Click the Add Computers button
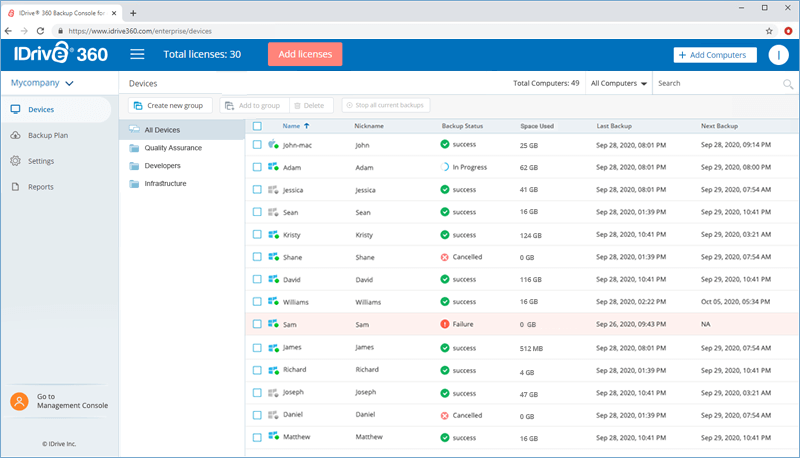The height and width of the screenshot is (458, 800). click(715, 55)
